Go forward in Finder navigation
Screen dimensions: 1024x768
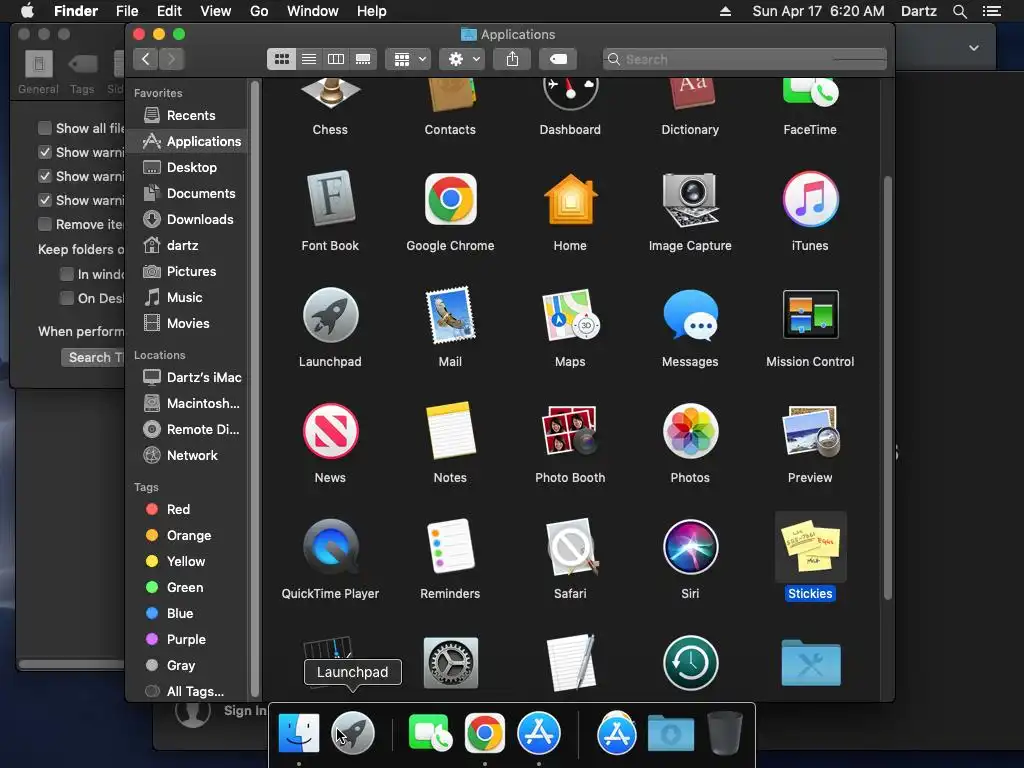(171, 59)
